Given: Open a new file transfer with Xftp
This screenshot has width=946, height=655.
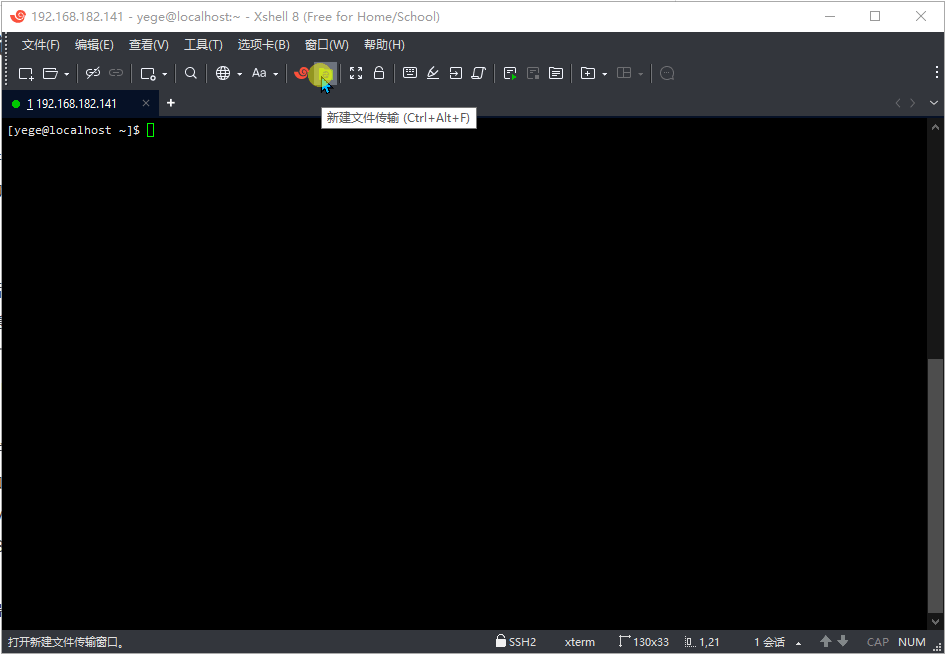Looking at the screenshot, I should [x=320, y=73].
